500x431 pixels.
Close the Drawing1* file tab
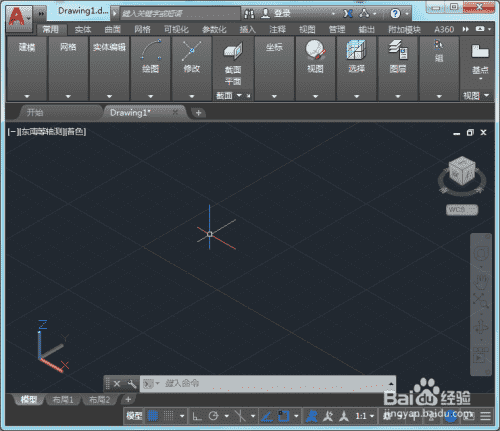176,113
